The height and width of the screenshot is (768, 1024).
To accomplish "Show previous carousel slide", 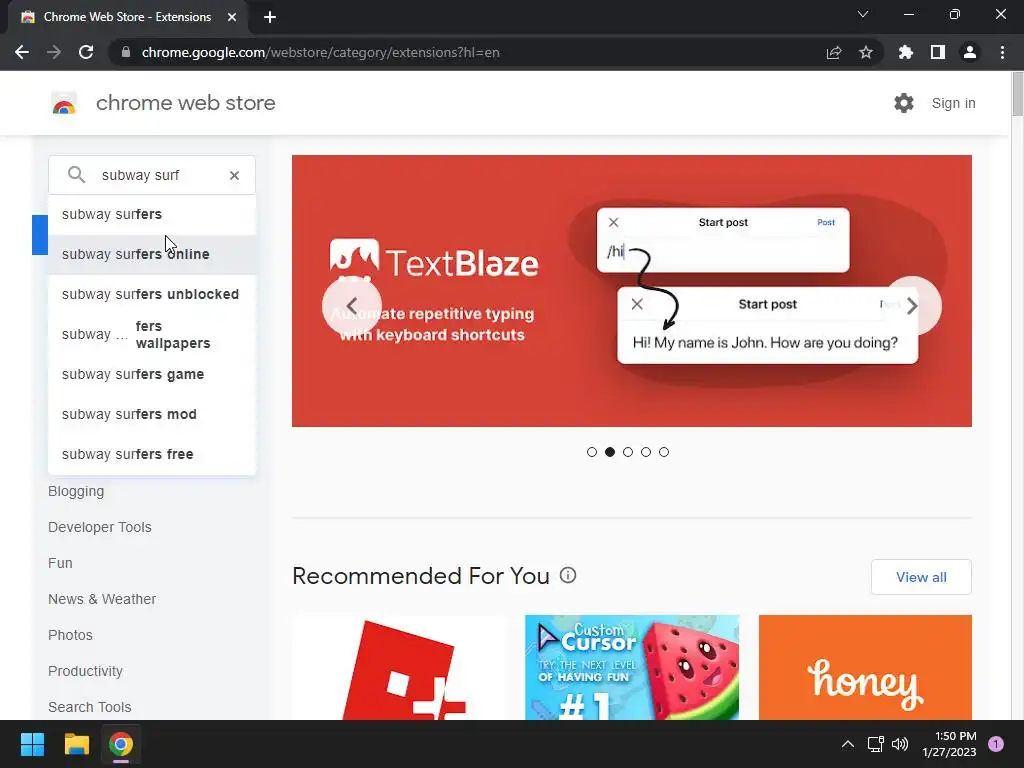I will 351,306.
